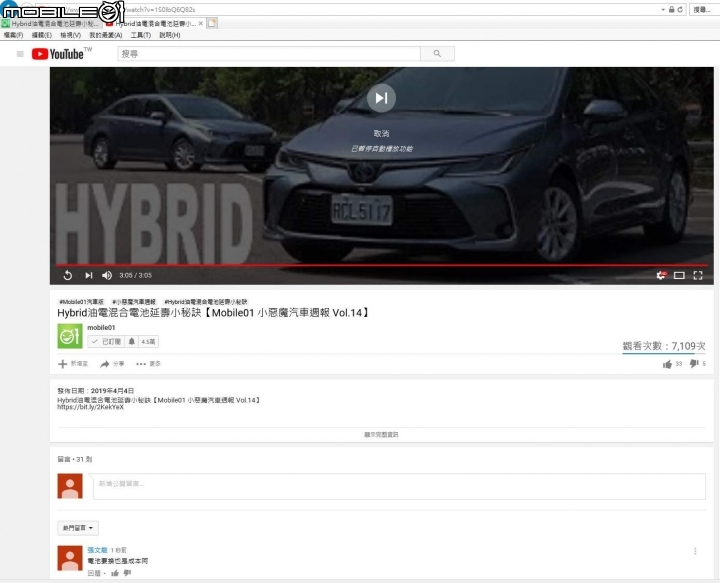Screen dimensions: 720x583
Task: Mute the video with the speaker icon
Action: 107,275
